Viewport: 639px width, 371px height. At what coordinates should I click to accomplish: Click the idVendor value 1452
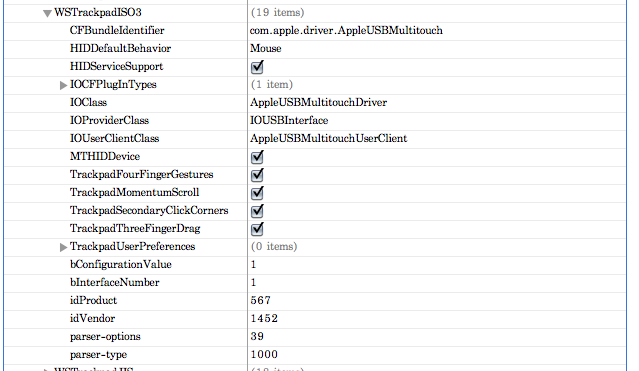pyautogui.click(x=264, y=318)
